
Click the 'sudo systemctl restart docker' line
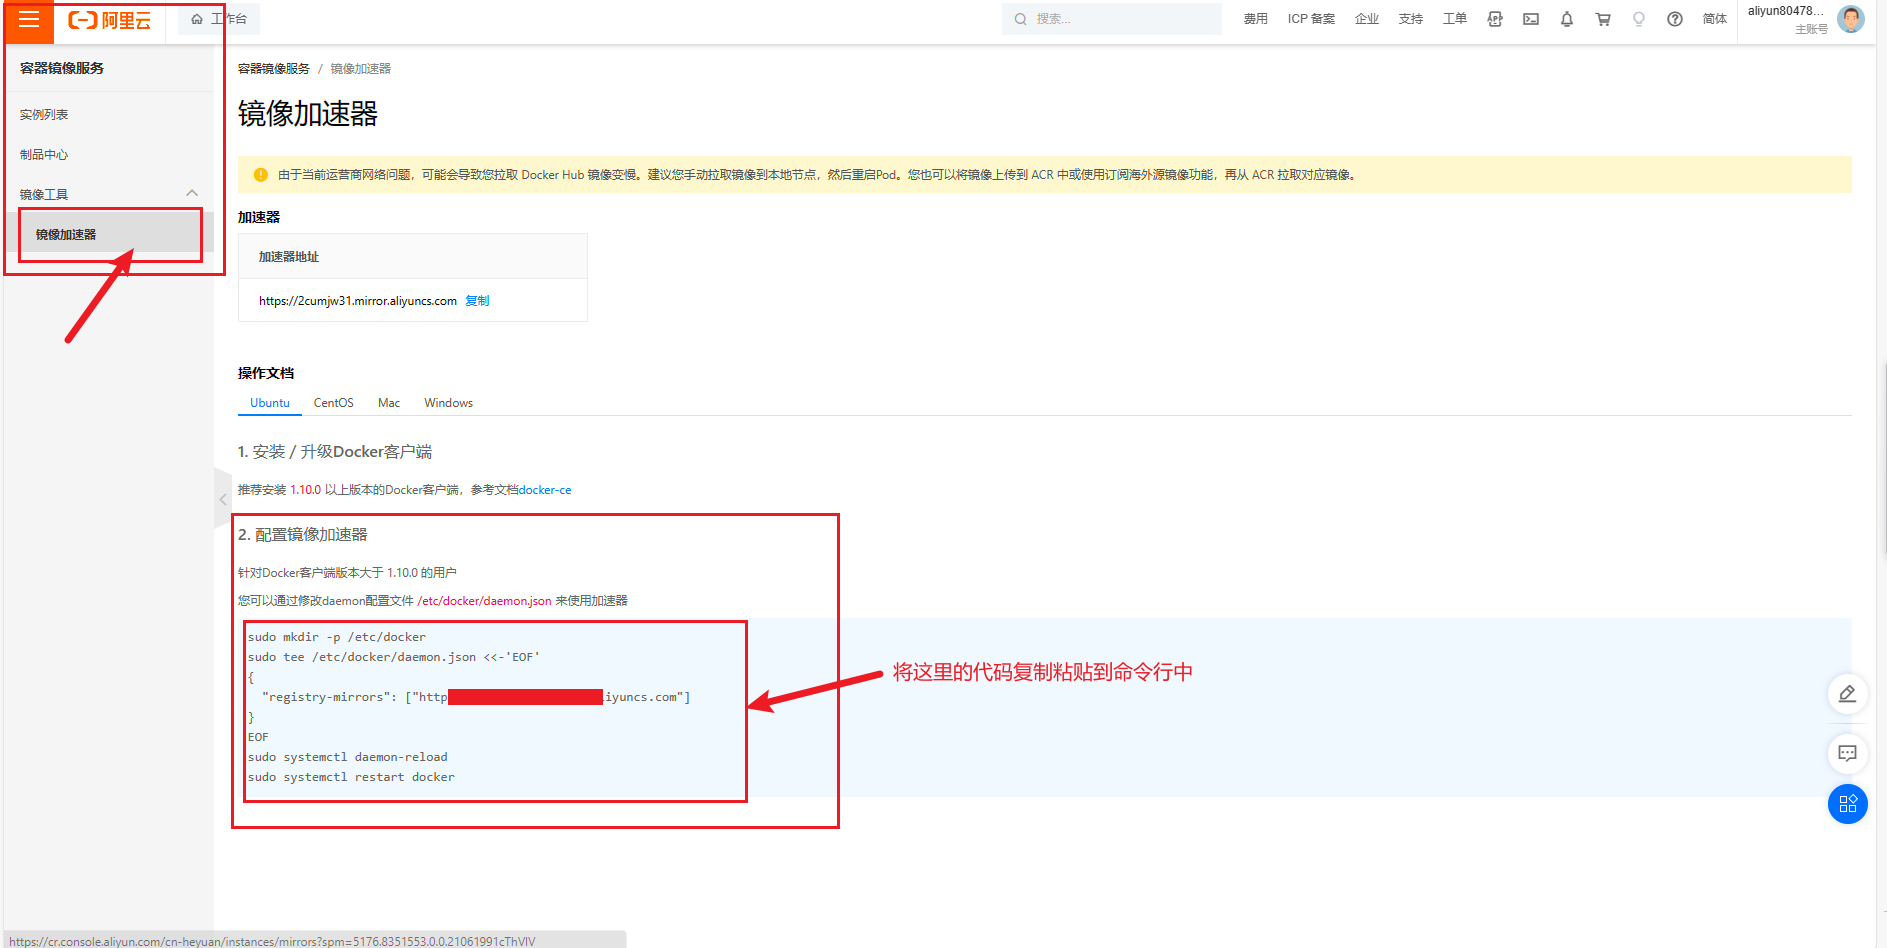[351, 777]
